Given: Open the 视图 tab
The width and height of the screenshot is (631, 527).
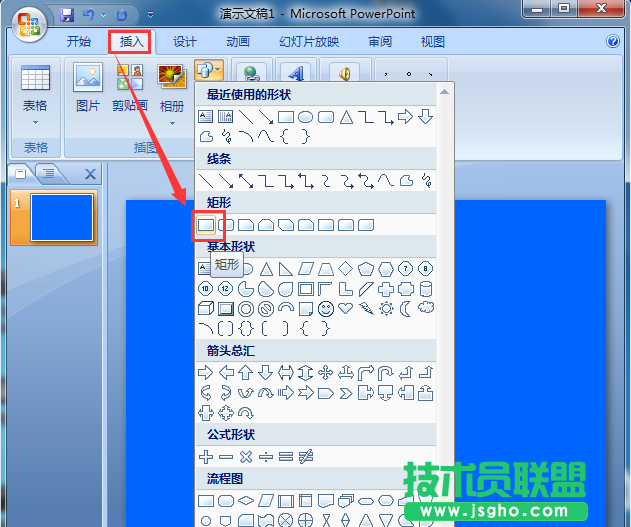Looking at the screenshot, I should (x=433, y=41).
